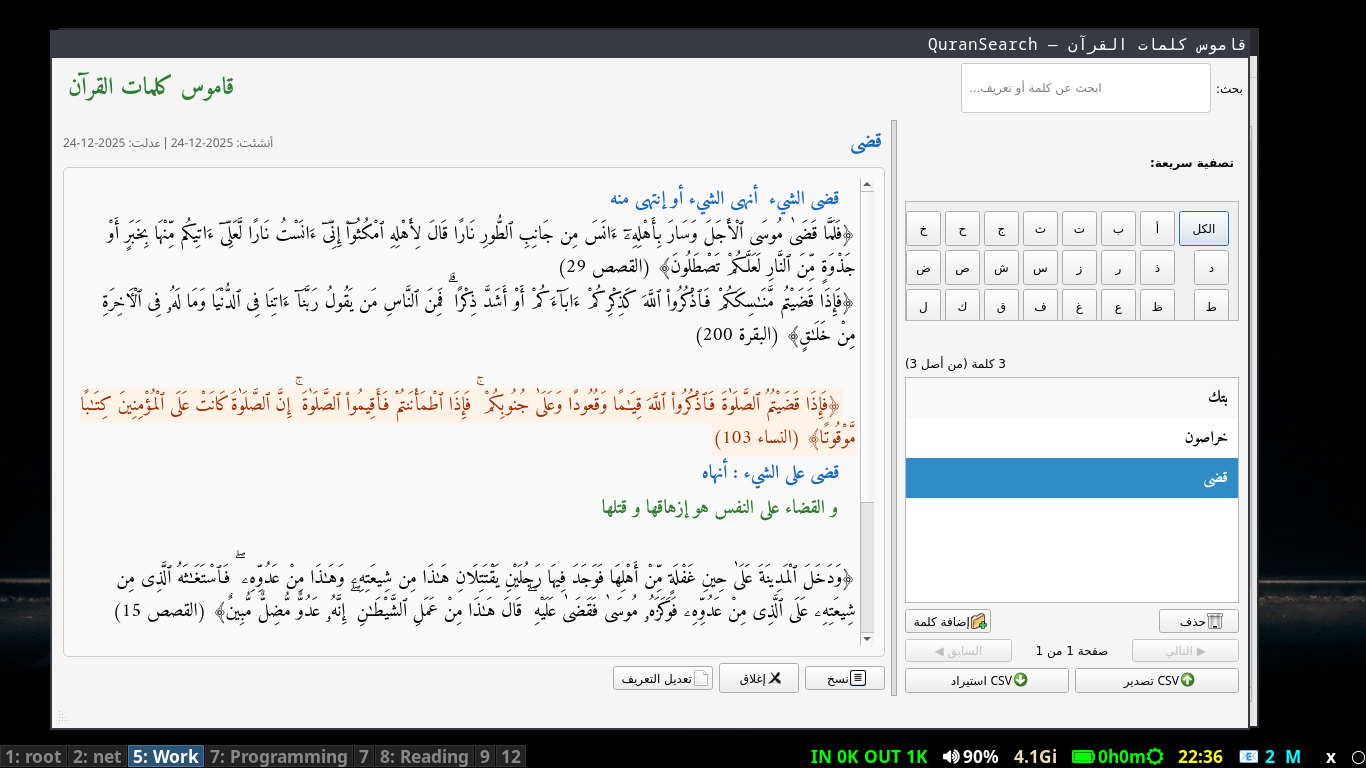This screenshot has width=1366, height=768.
Task: Click the CSV import (استيراد) button
Action: [x=987, y=681]
